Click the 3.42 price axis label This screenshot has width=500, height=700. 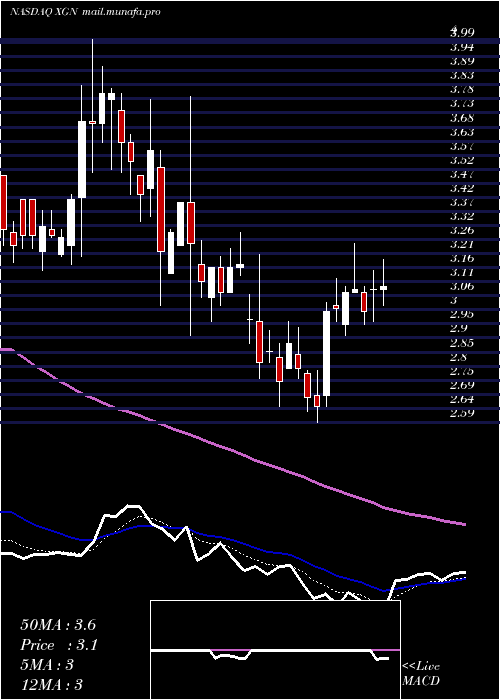pyautogui.click(x=462, y=188)
